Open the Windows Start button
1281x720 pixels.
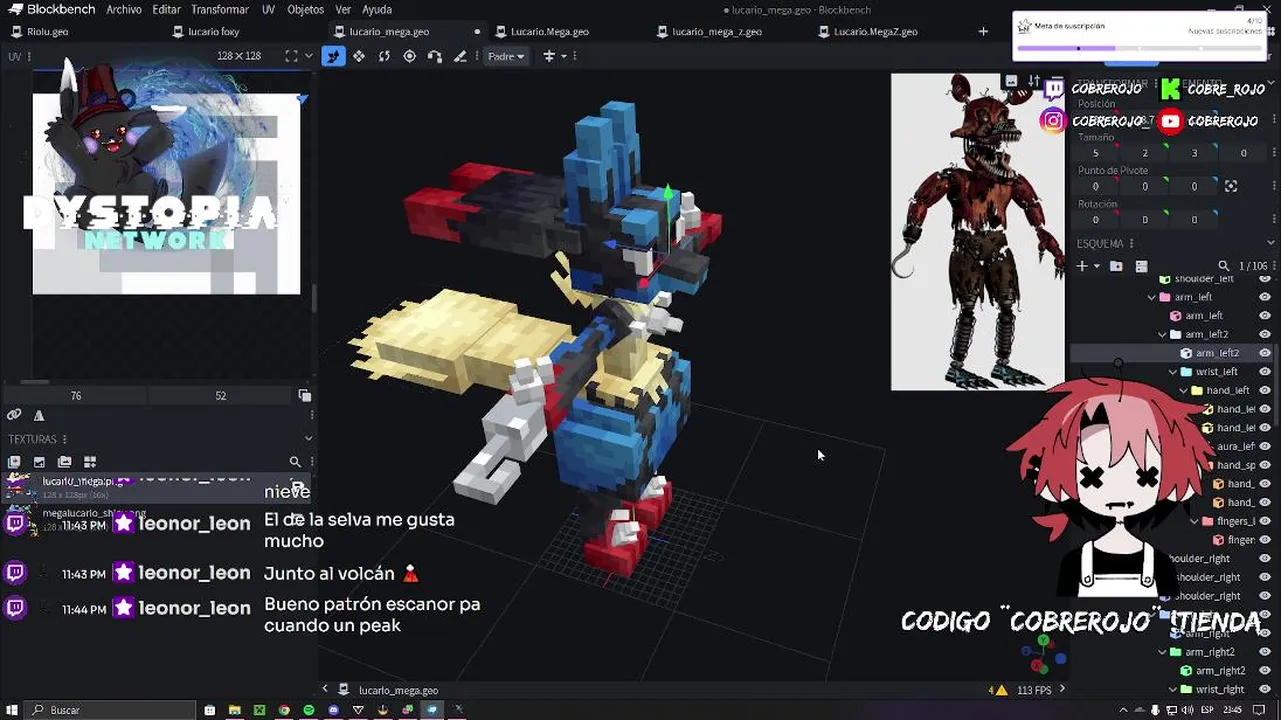click(12, 710)
